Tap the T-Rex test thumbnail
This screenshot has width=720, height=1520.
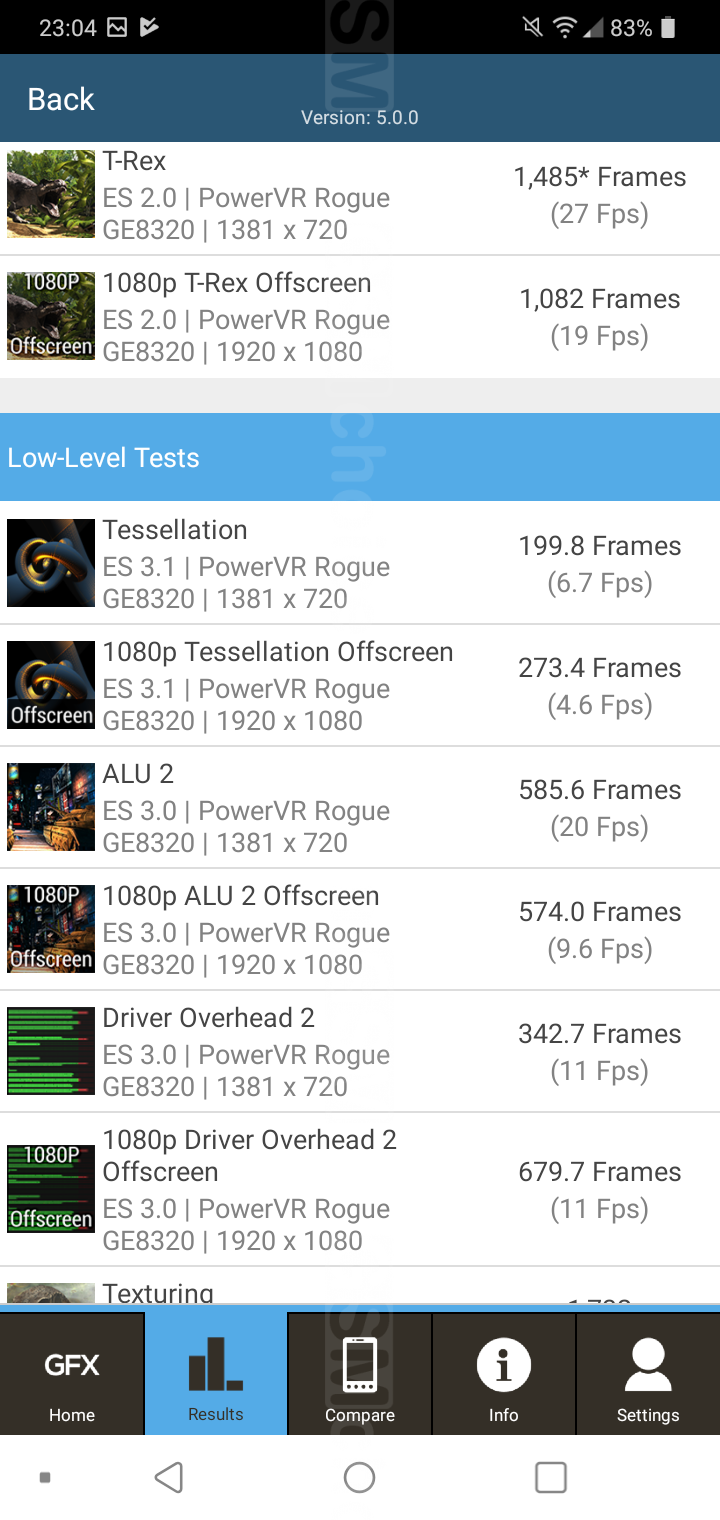tap(51, 194)
